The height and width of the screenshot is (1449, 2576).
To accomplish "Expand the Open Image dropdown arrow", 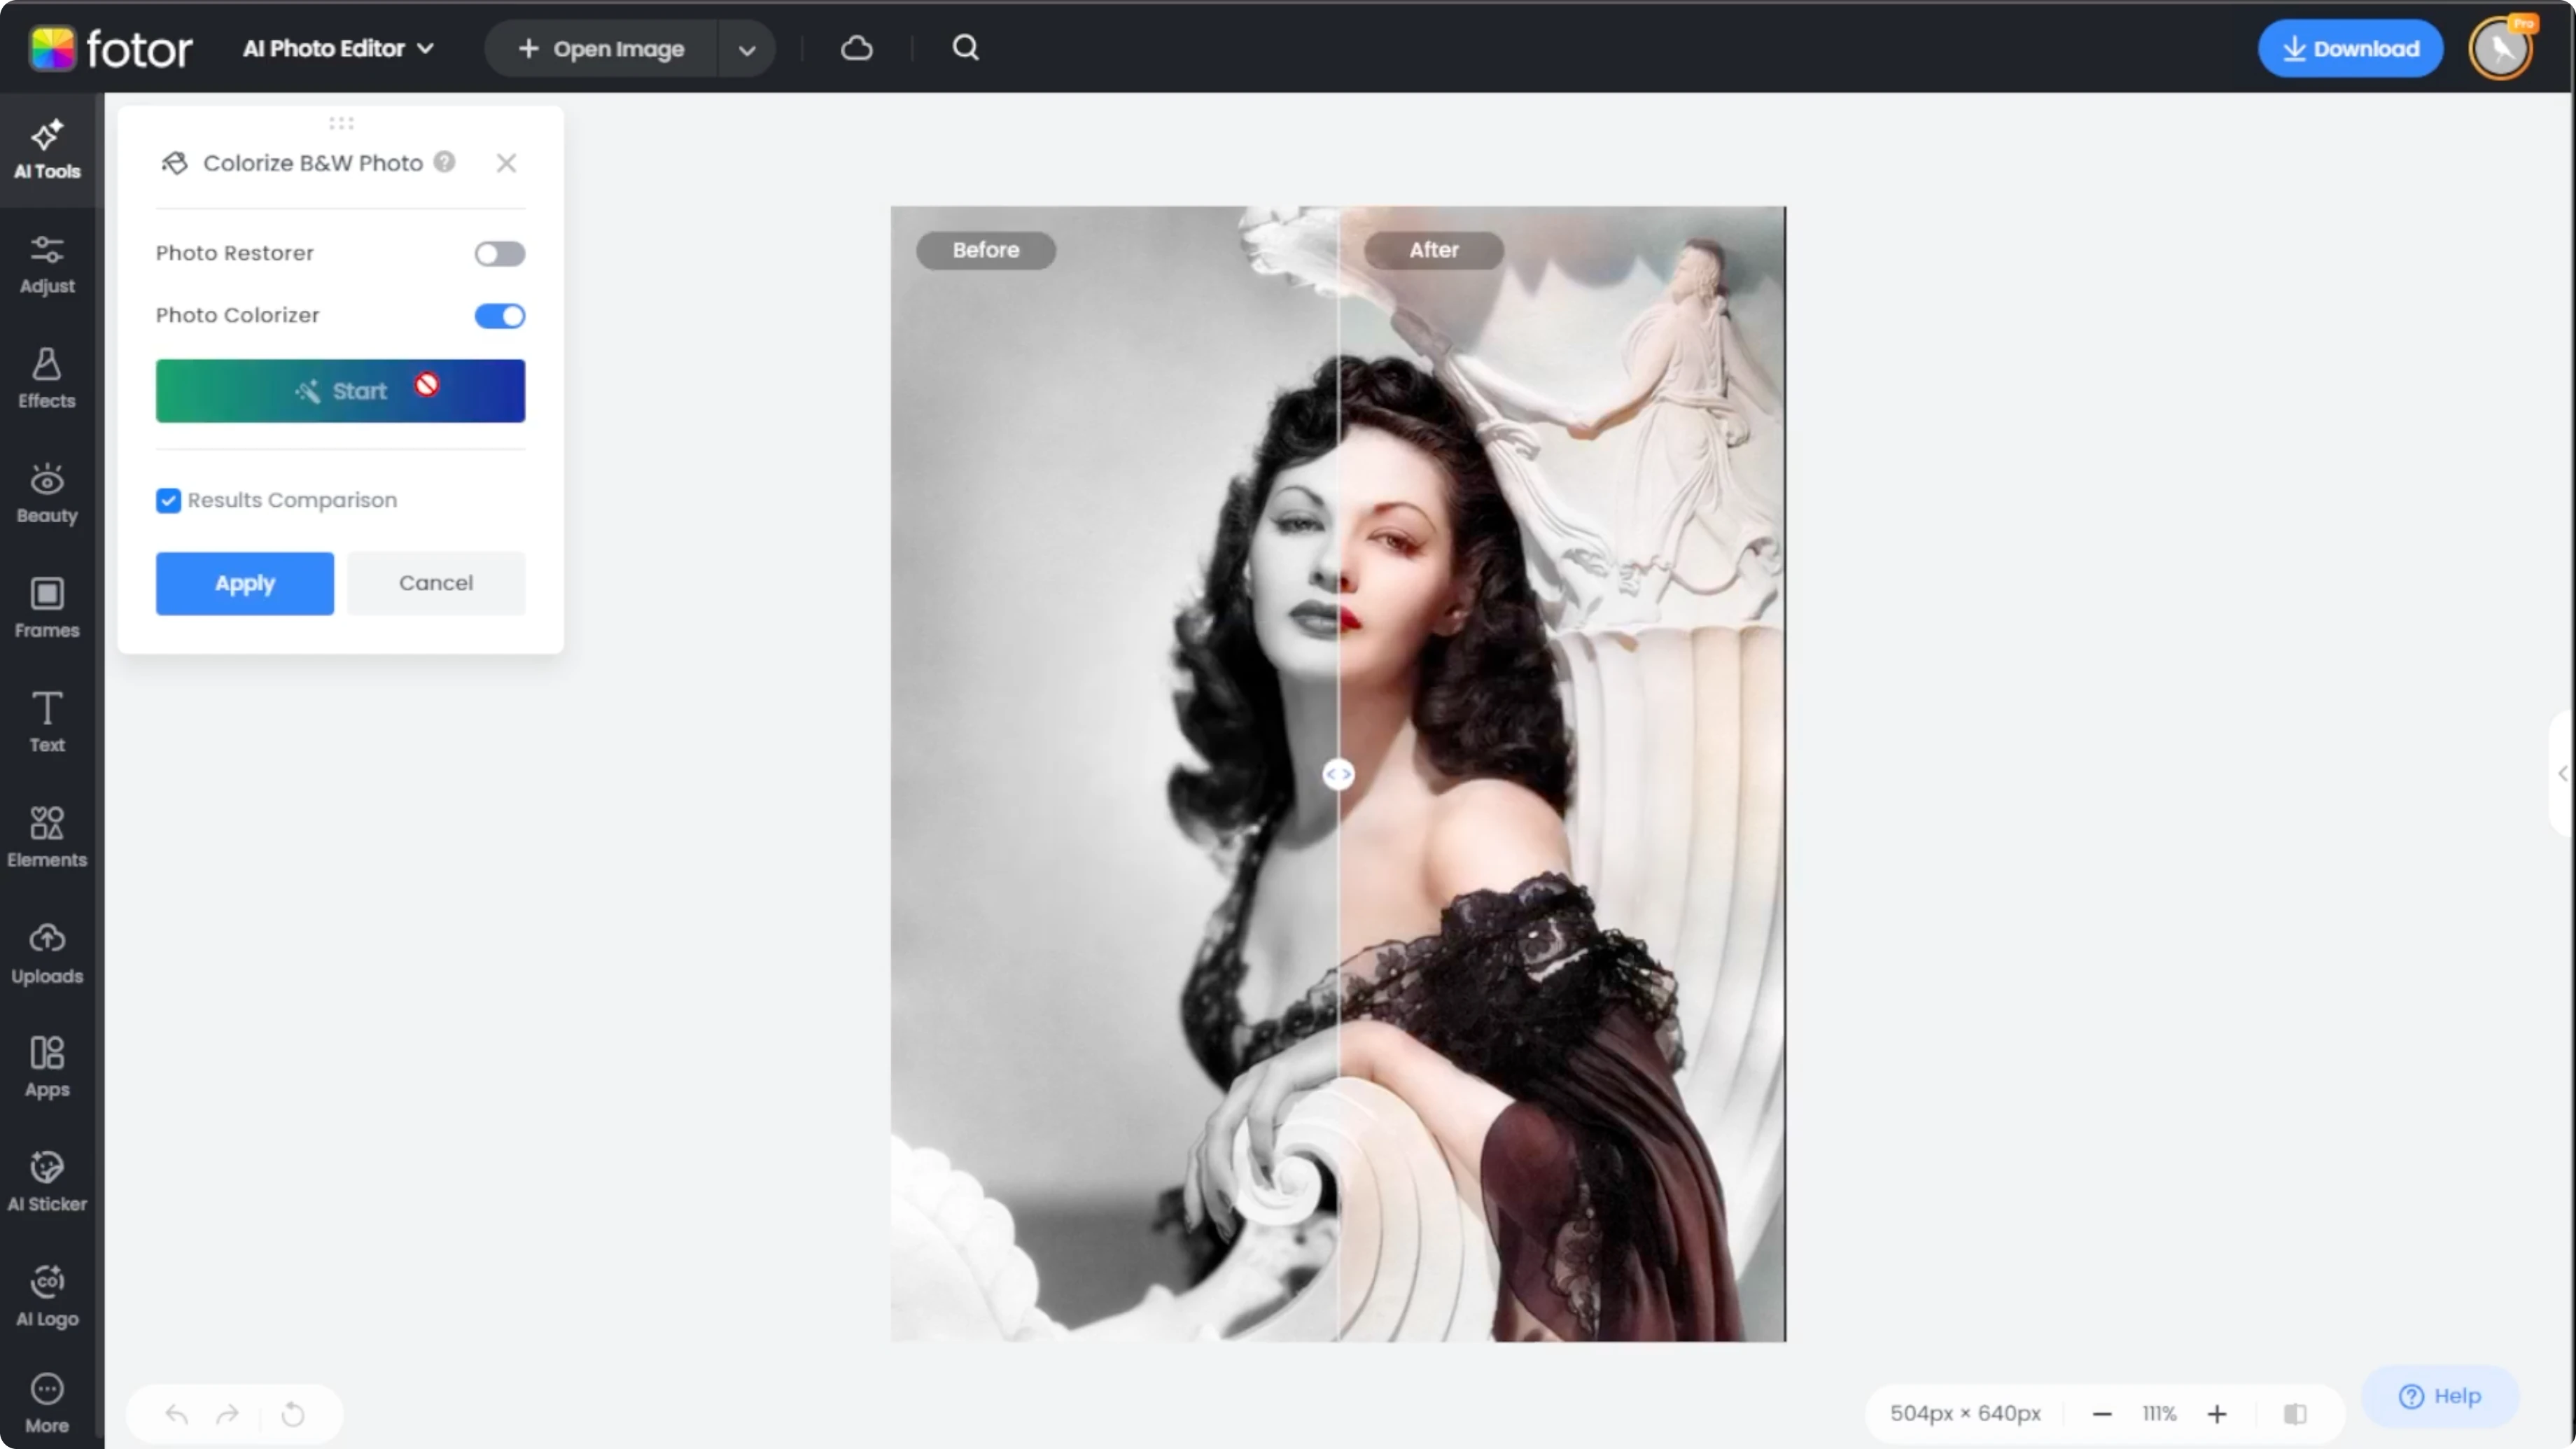I will (x=747, y=49).
